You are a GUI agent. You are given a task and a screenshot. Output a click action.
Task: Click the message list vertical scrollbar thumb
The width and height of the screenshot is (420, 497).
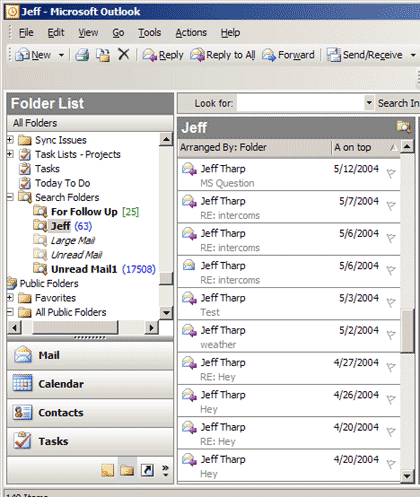pos(407,330)
